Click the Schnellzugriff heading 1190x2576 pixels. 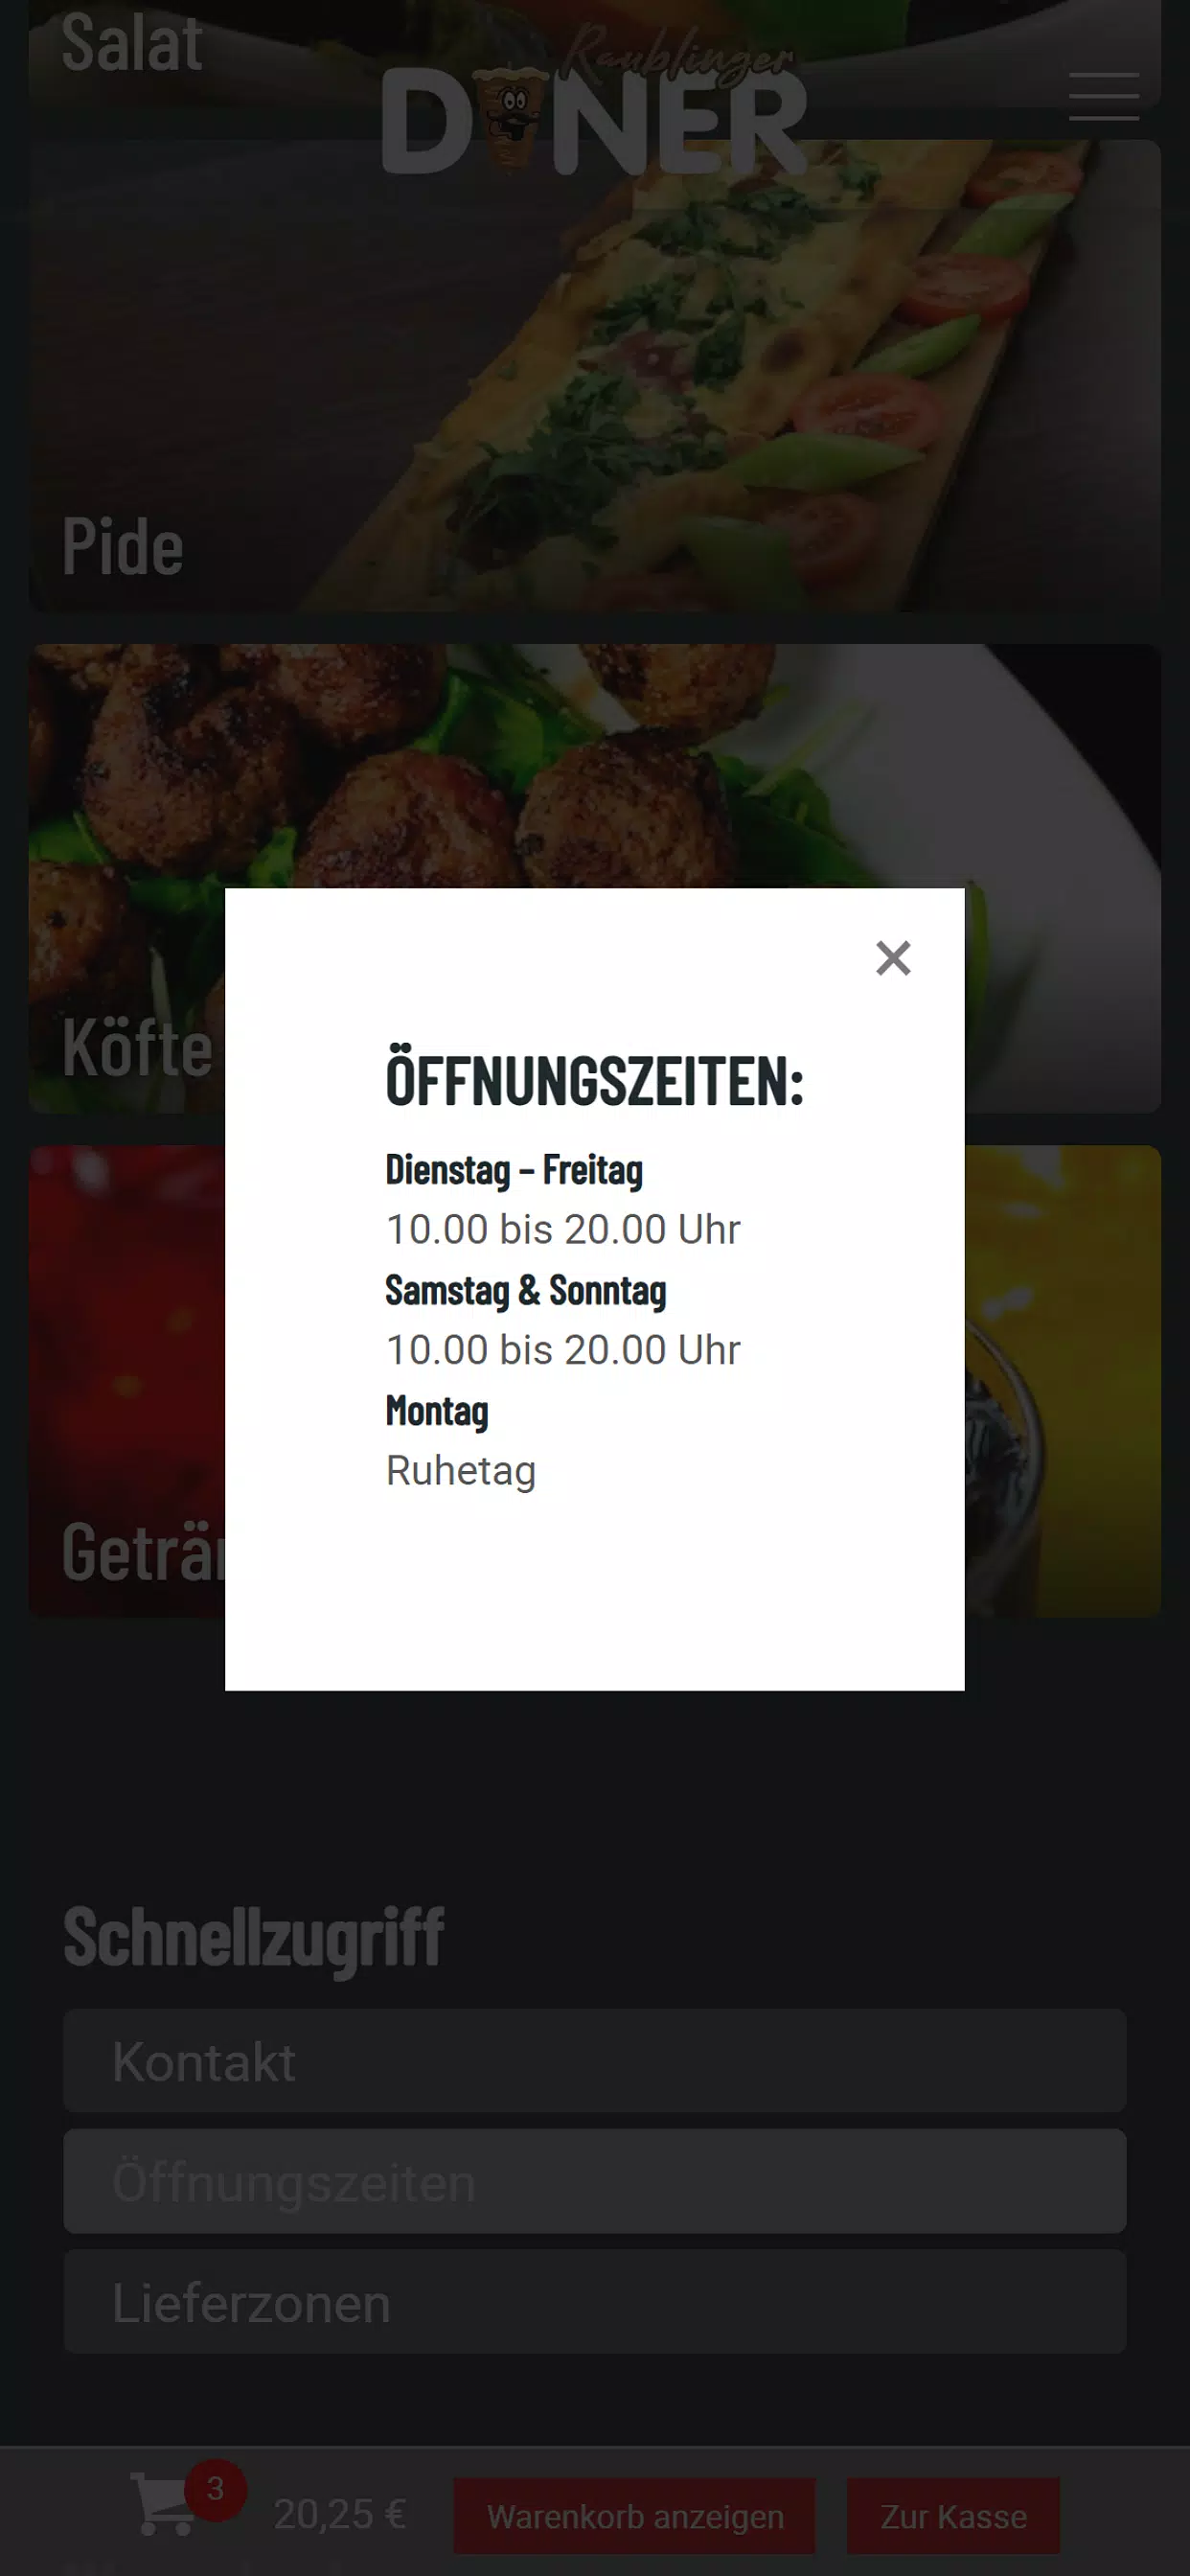pyautogui.click(x=253, y=1938)
